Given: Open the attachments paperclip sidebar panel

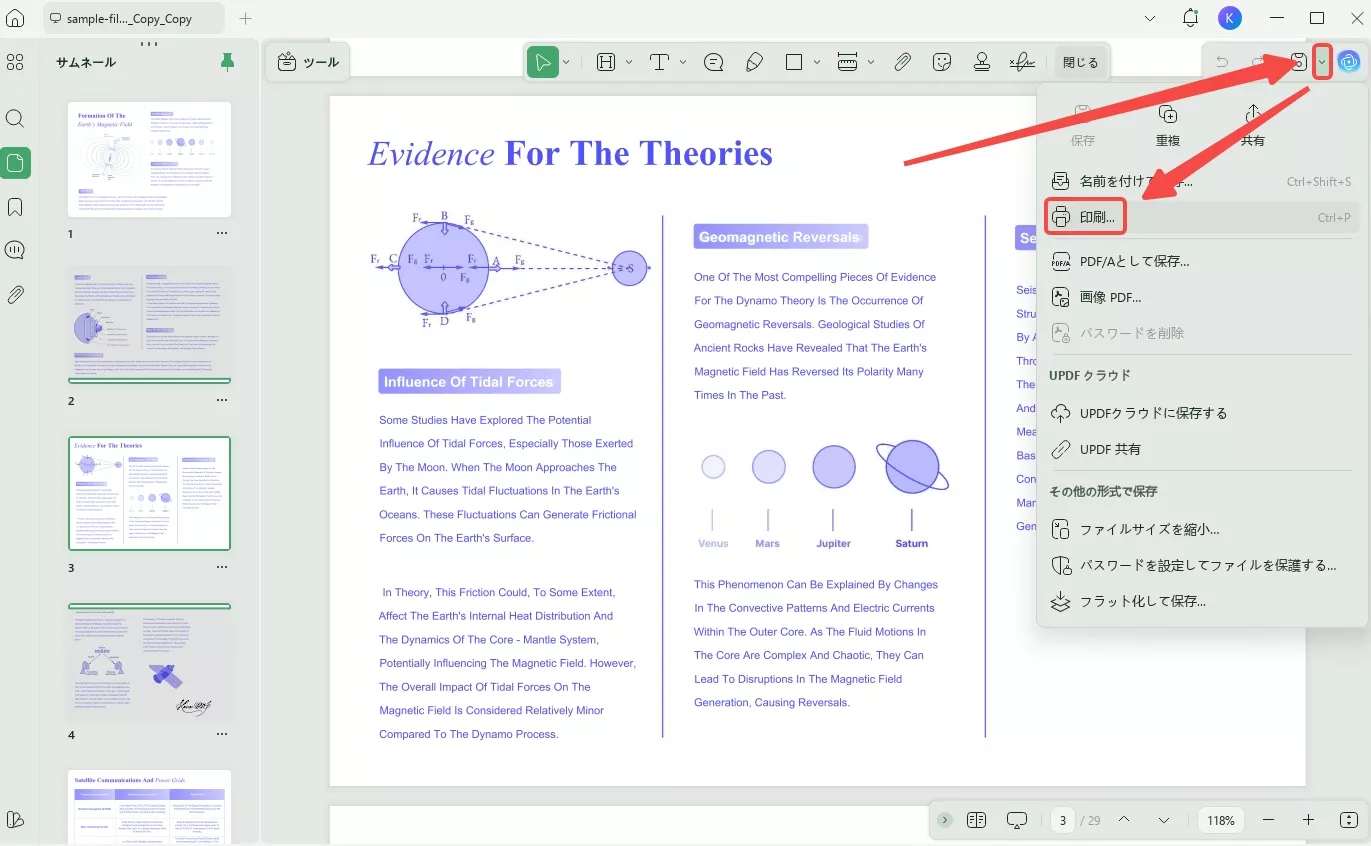Looking at the screenshot, I should pos(15,294).
